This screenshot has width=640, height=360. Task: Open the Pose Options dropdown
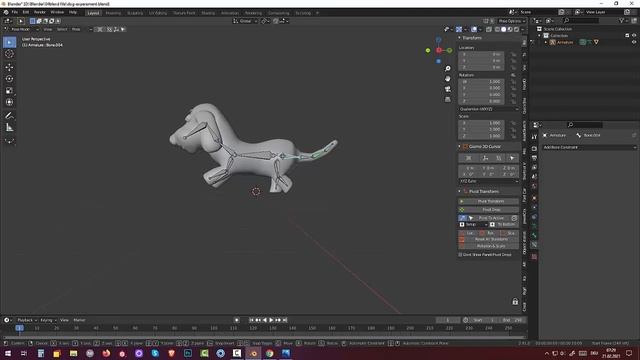click(511, 21)
